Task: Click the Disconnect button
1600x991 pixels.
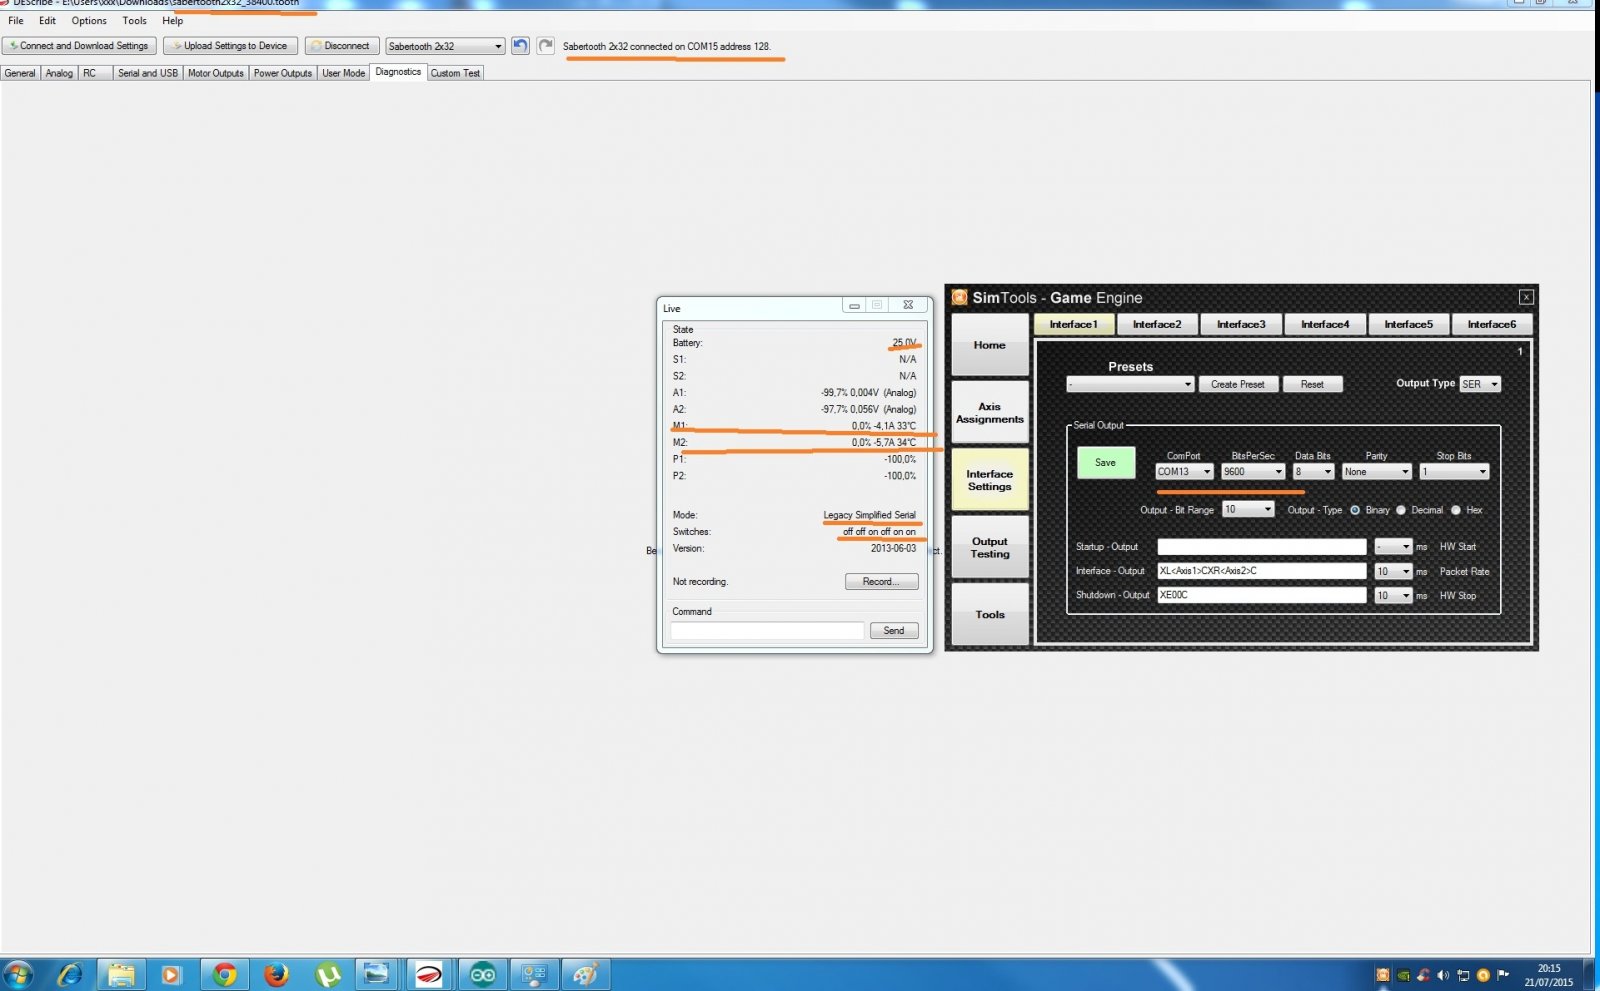Action: pyautogui.click(x=342, y=46)
